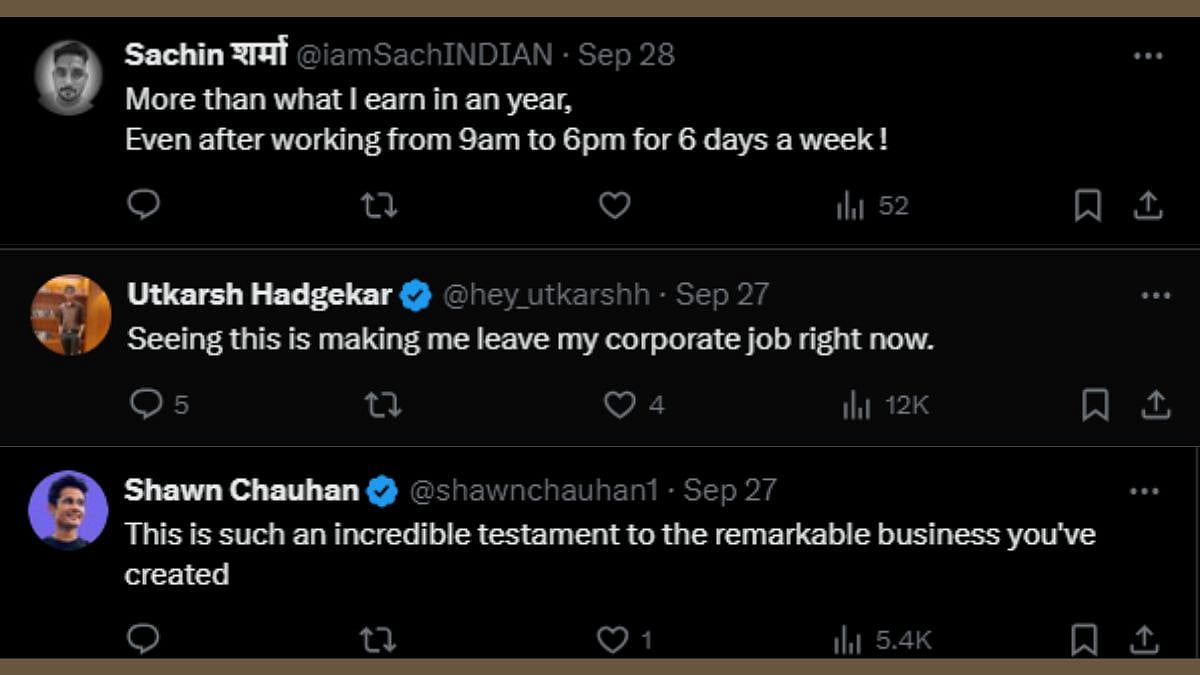The image size is (1200, 675).
Task: Open replies to Utkarsh Hadgekar's tweet
Action: tap(146, 404)
